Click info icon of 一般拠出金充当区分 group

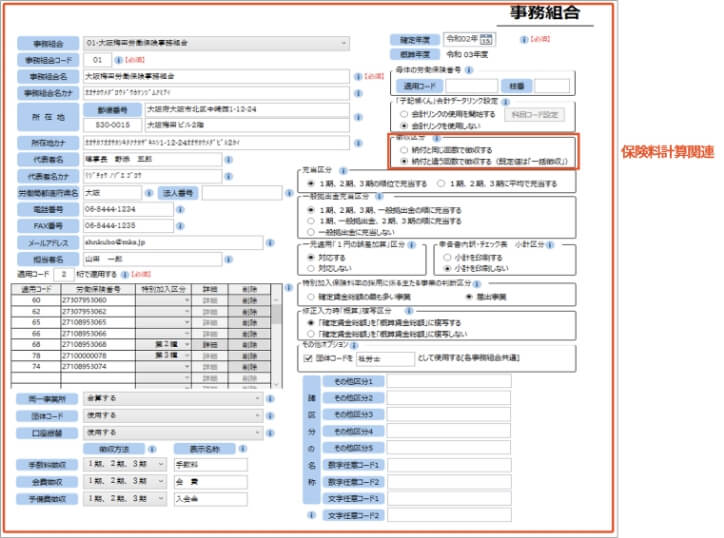(x=380, y=197)
